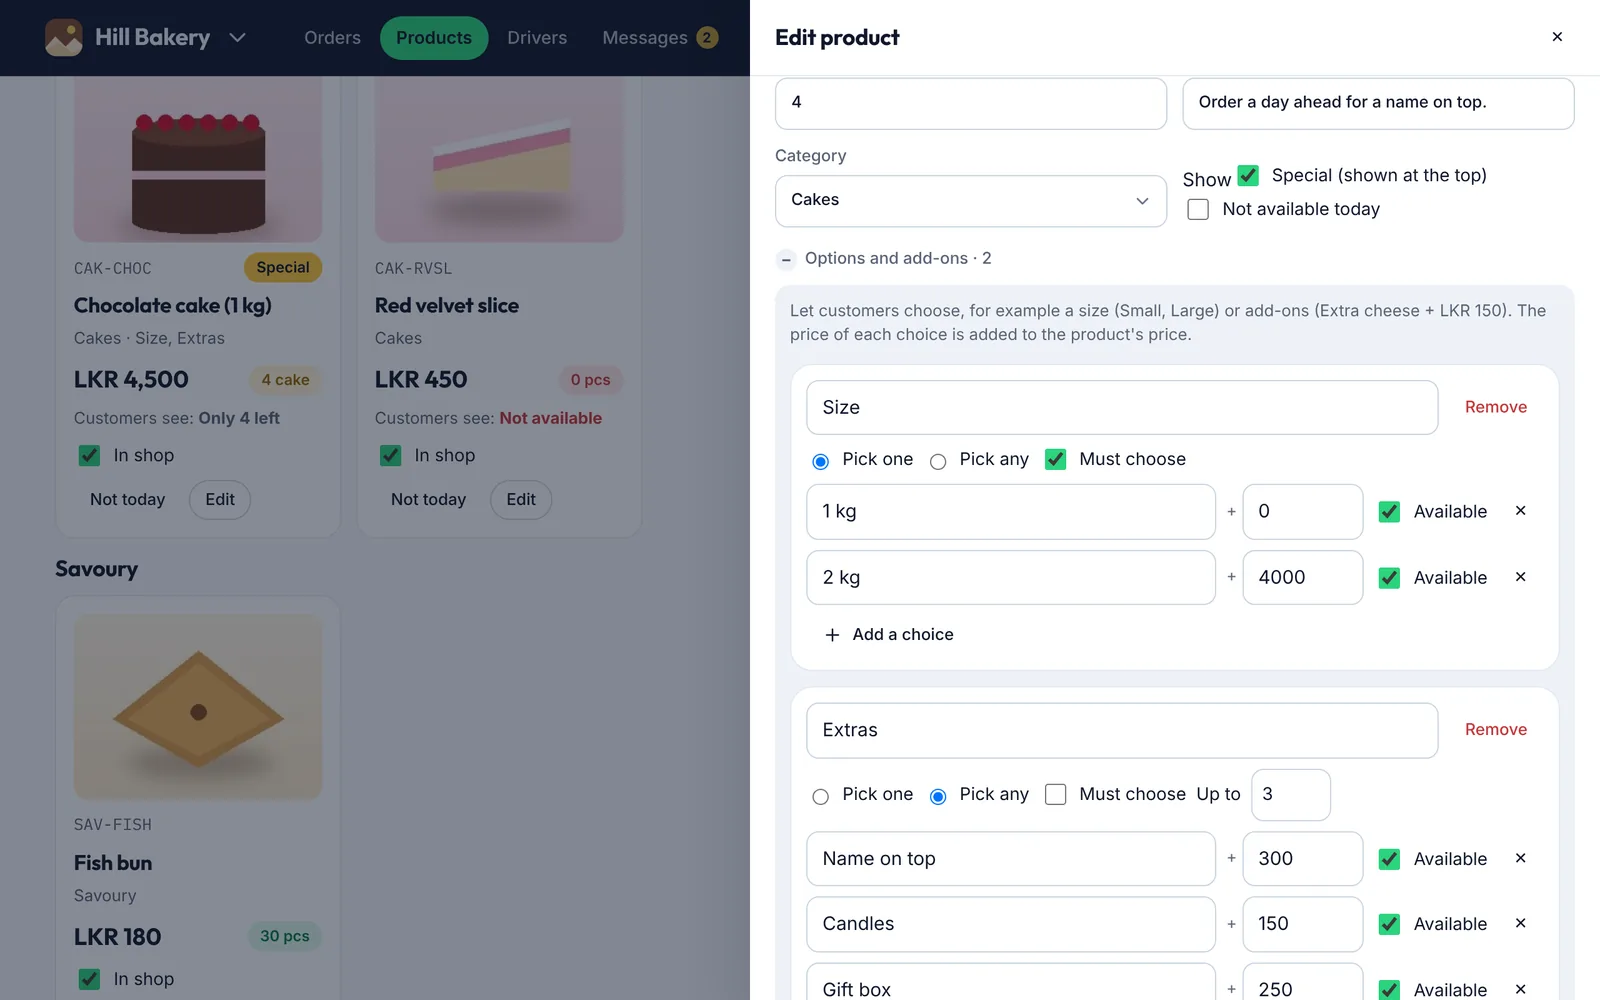Uncheck In shop for Fish bun

point(89,980)
